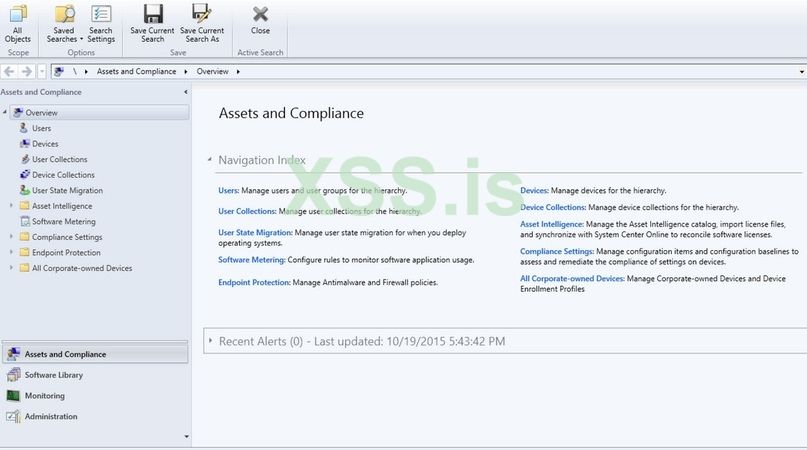
Task: Expand the Compliance Settings node
Action: pyautogui.click(x=11, y=237)
